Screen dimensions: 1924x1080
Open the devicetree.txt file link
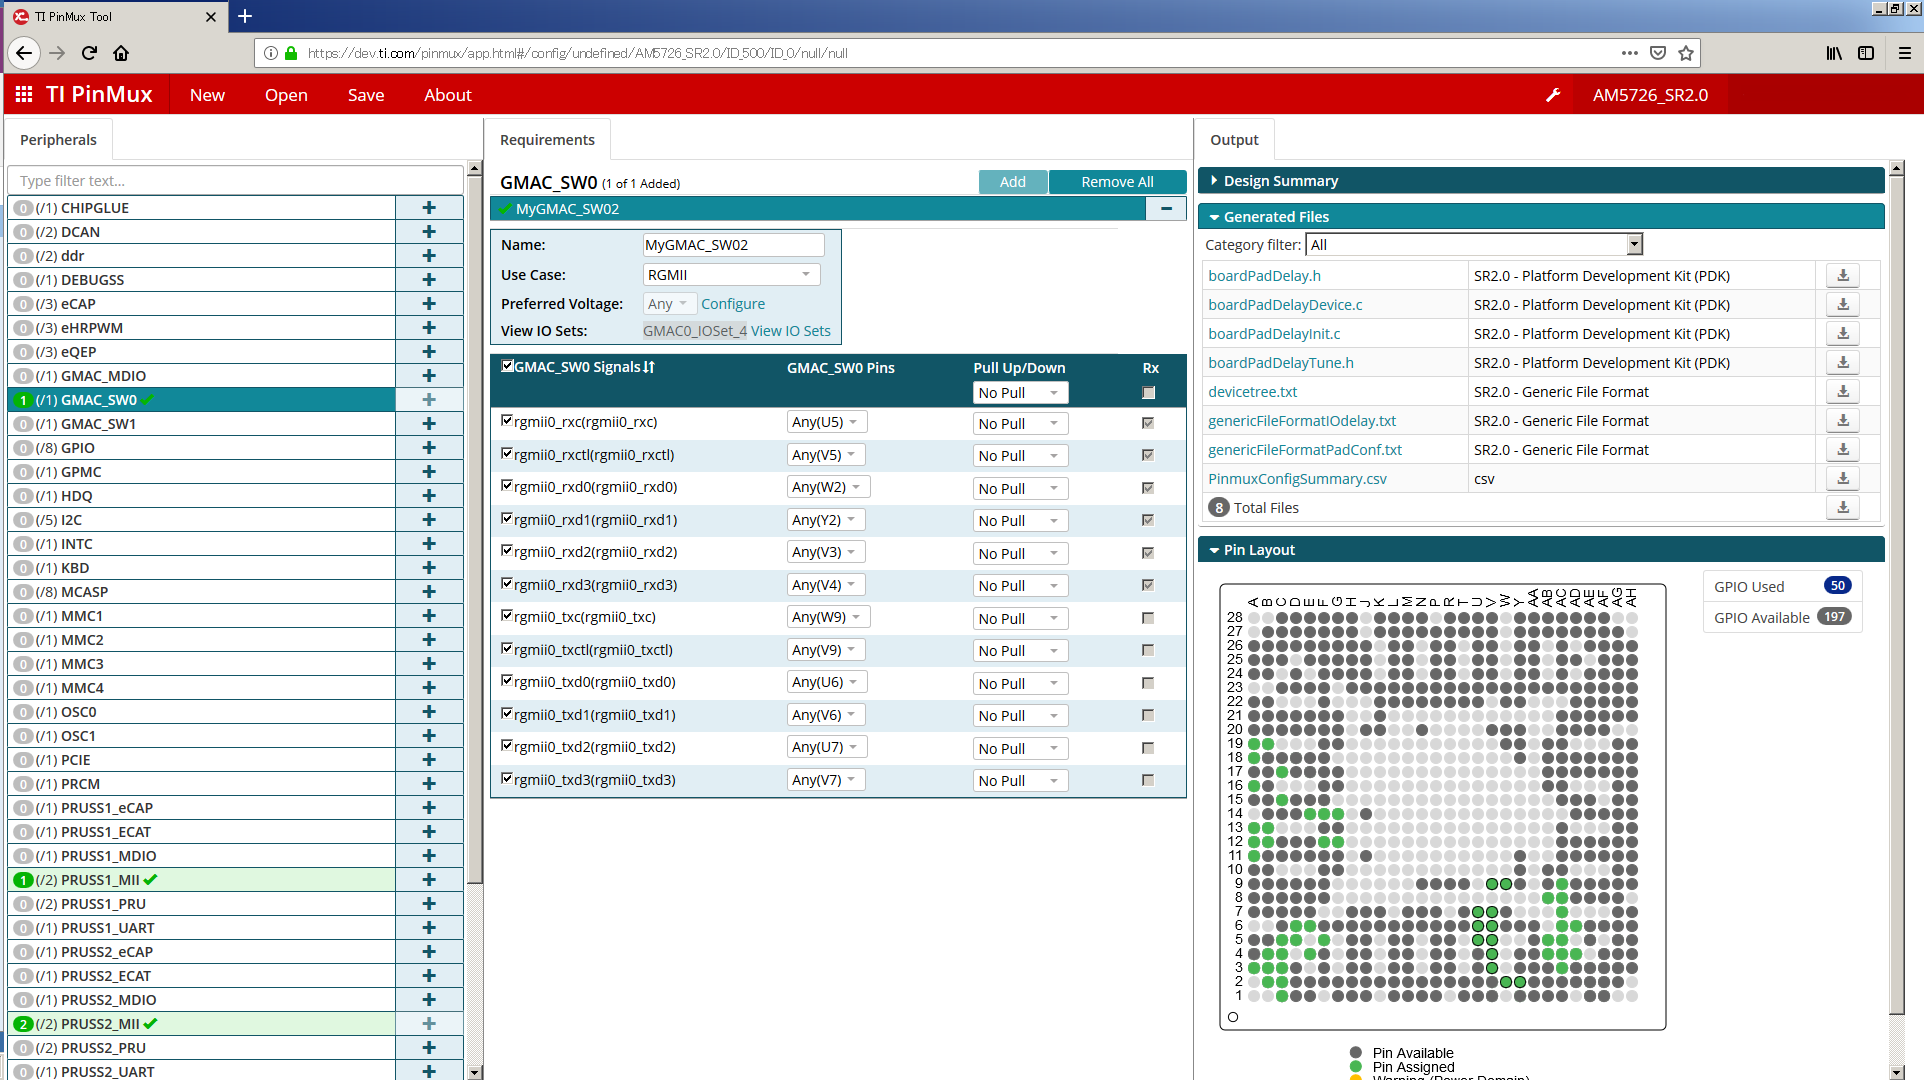(1252, 392)
